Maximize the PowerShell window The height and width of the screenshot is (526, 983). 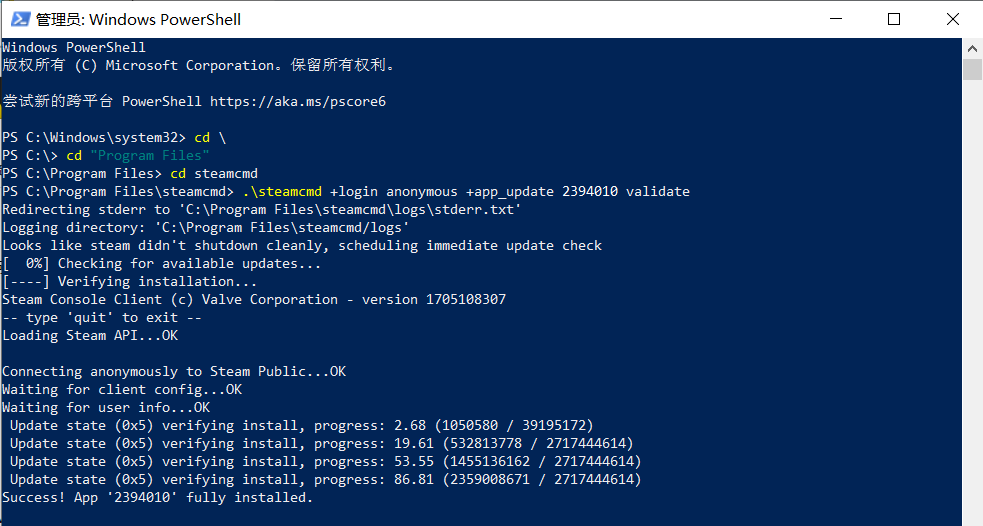click(x=894, y=19)
